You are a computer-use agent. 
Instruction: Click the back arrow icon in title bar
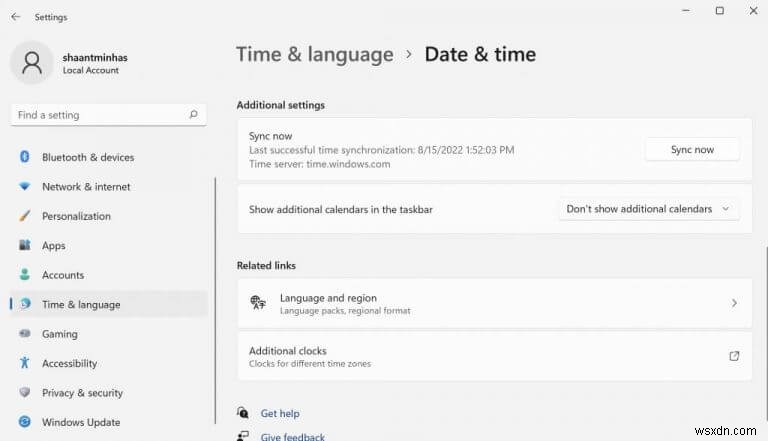(15, 17)
